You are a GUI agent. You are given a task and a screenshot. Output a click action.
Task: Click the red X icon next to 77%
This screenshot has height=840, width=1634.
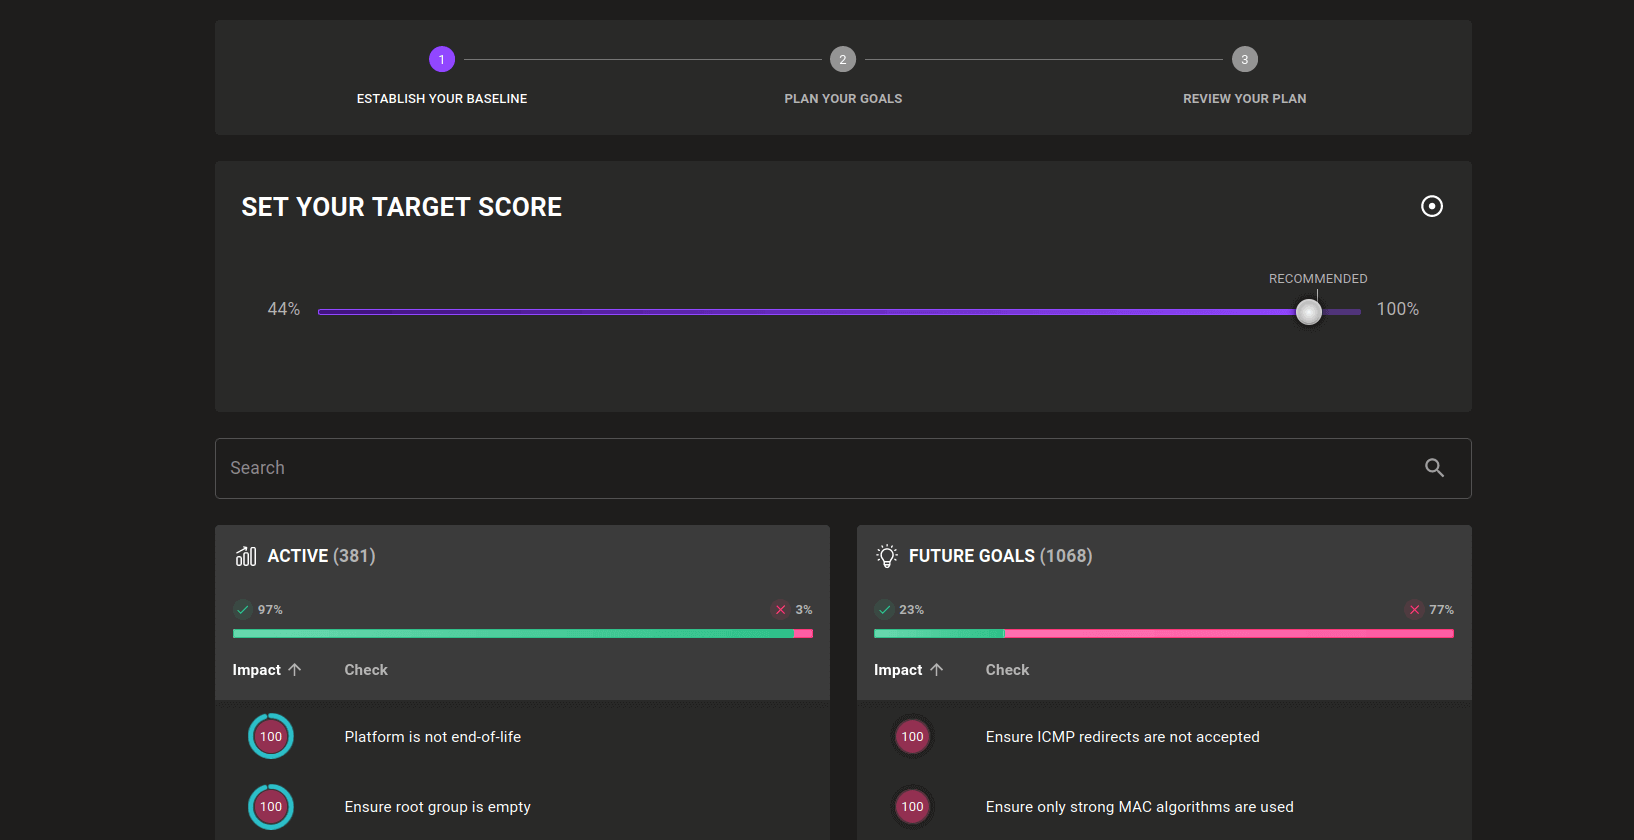(1414, 610)
